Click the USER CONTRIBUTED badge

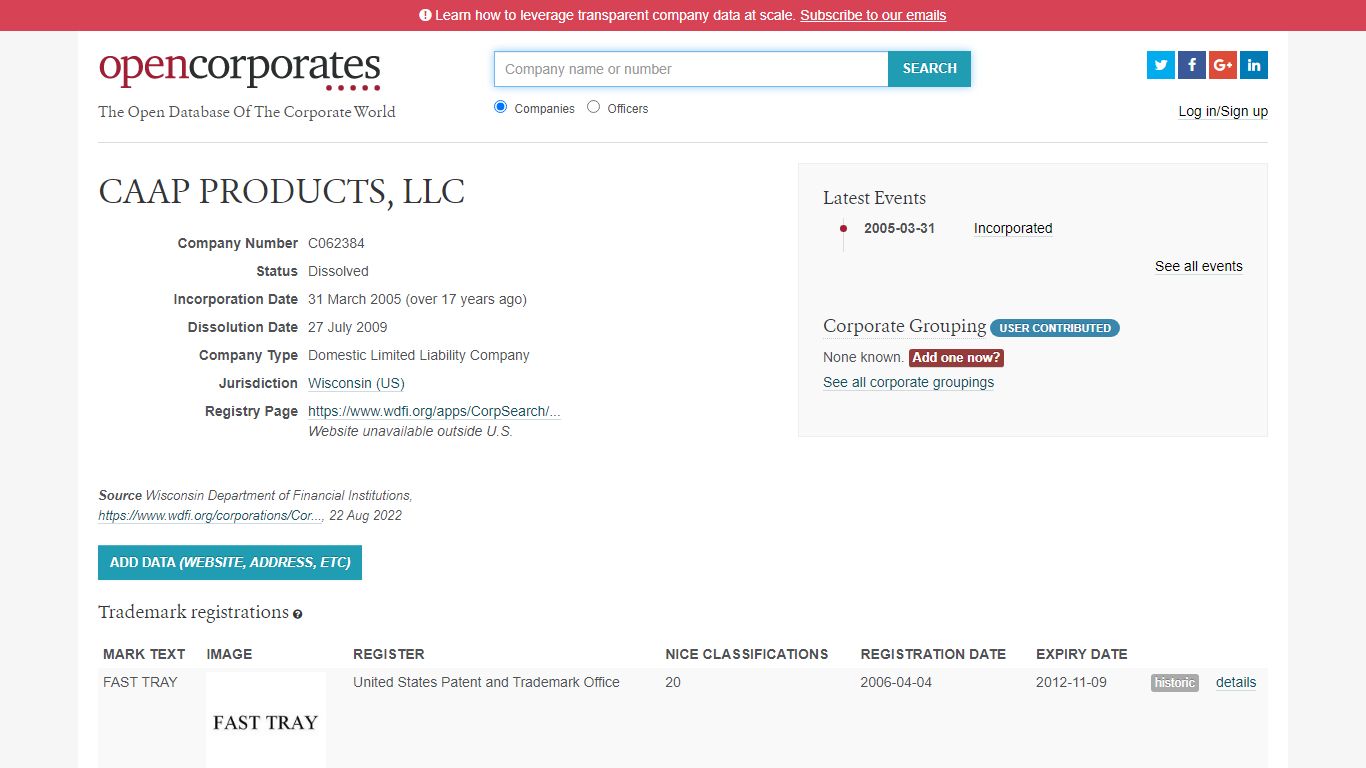point(1055,328)
